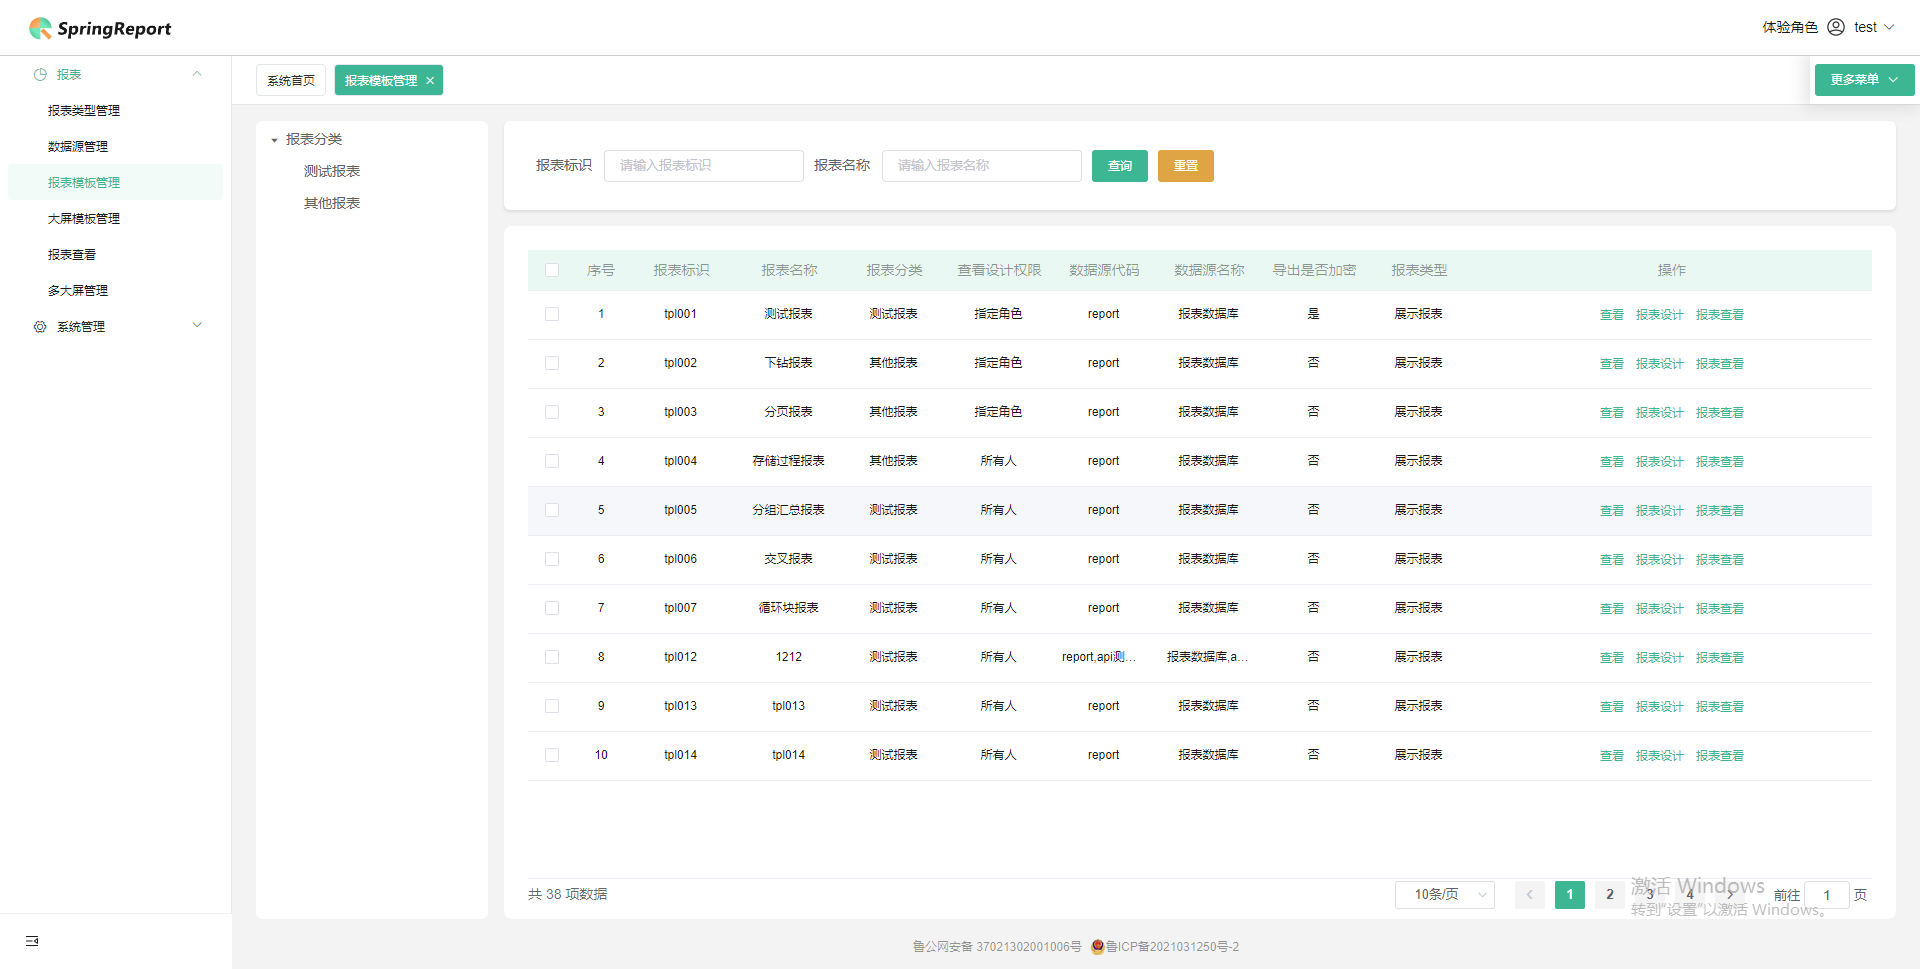Click the sidebar collapse icon at bottom left
The image size is (1920, 969).
(32, 941)
